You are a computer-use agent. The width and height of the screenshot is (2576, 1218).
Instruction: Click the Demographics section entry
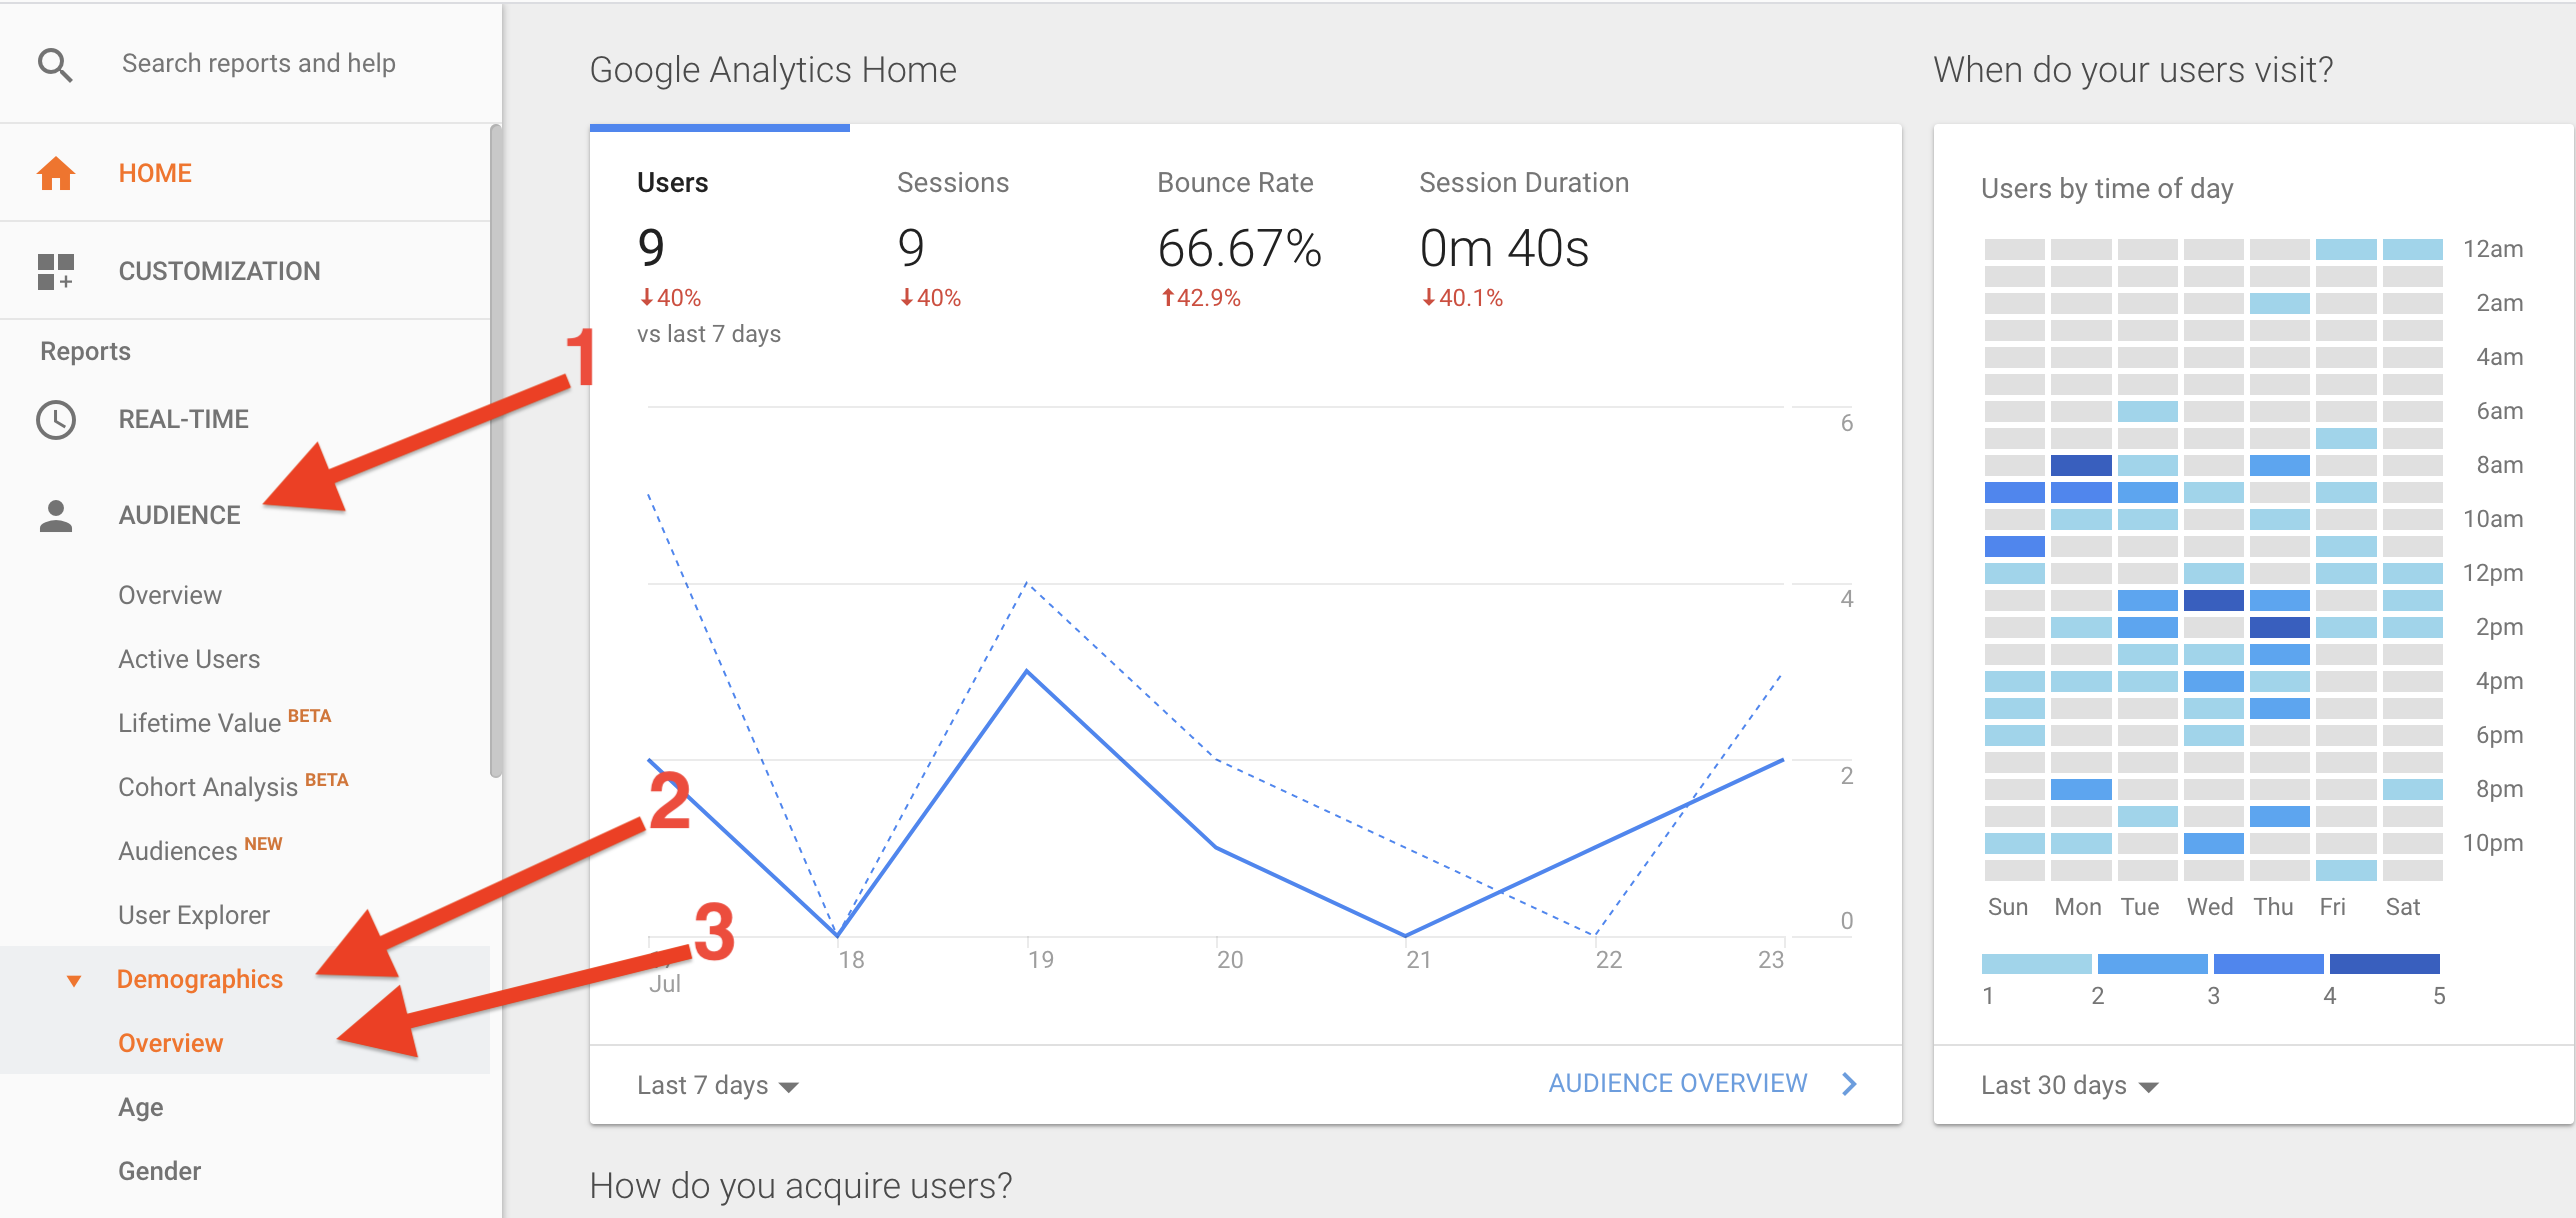200,978
